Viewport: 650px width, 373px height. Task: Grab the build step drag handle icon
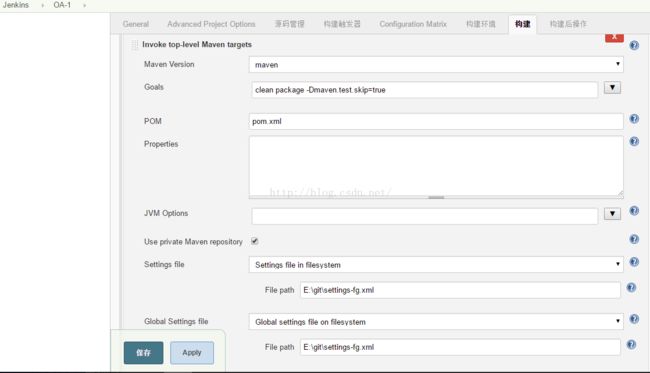135,45
